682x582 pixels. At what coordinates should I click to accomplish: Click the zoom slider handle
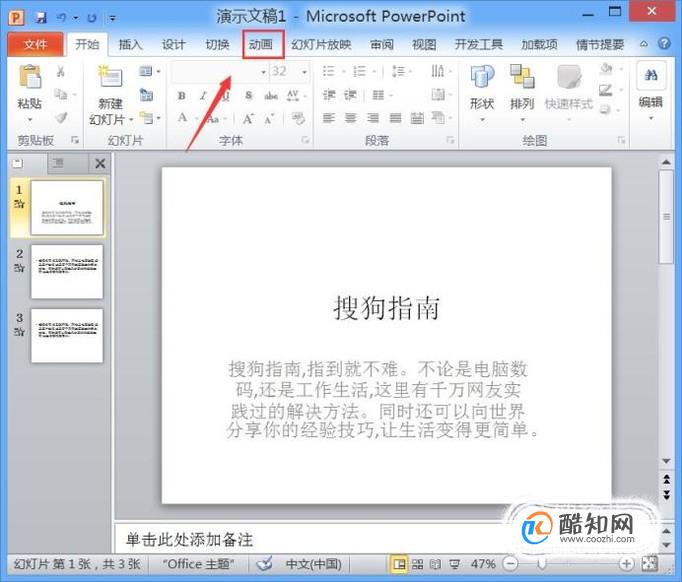tap(541, 564)
